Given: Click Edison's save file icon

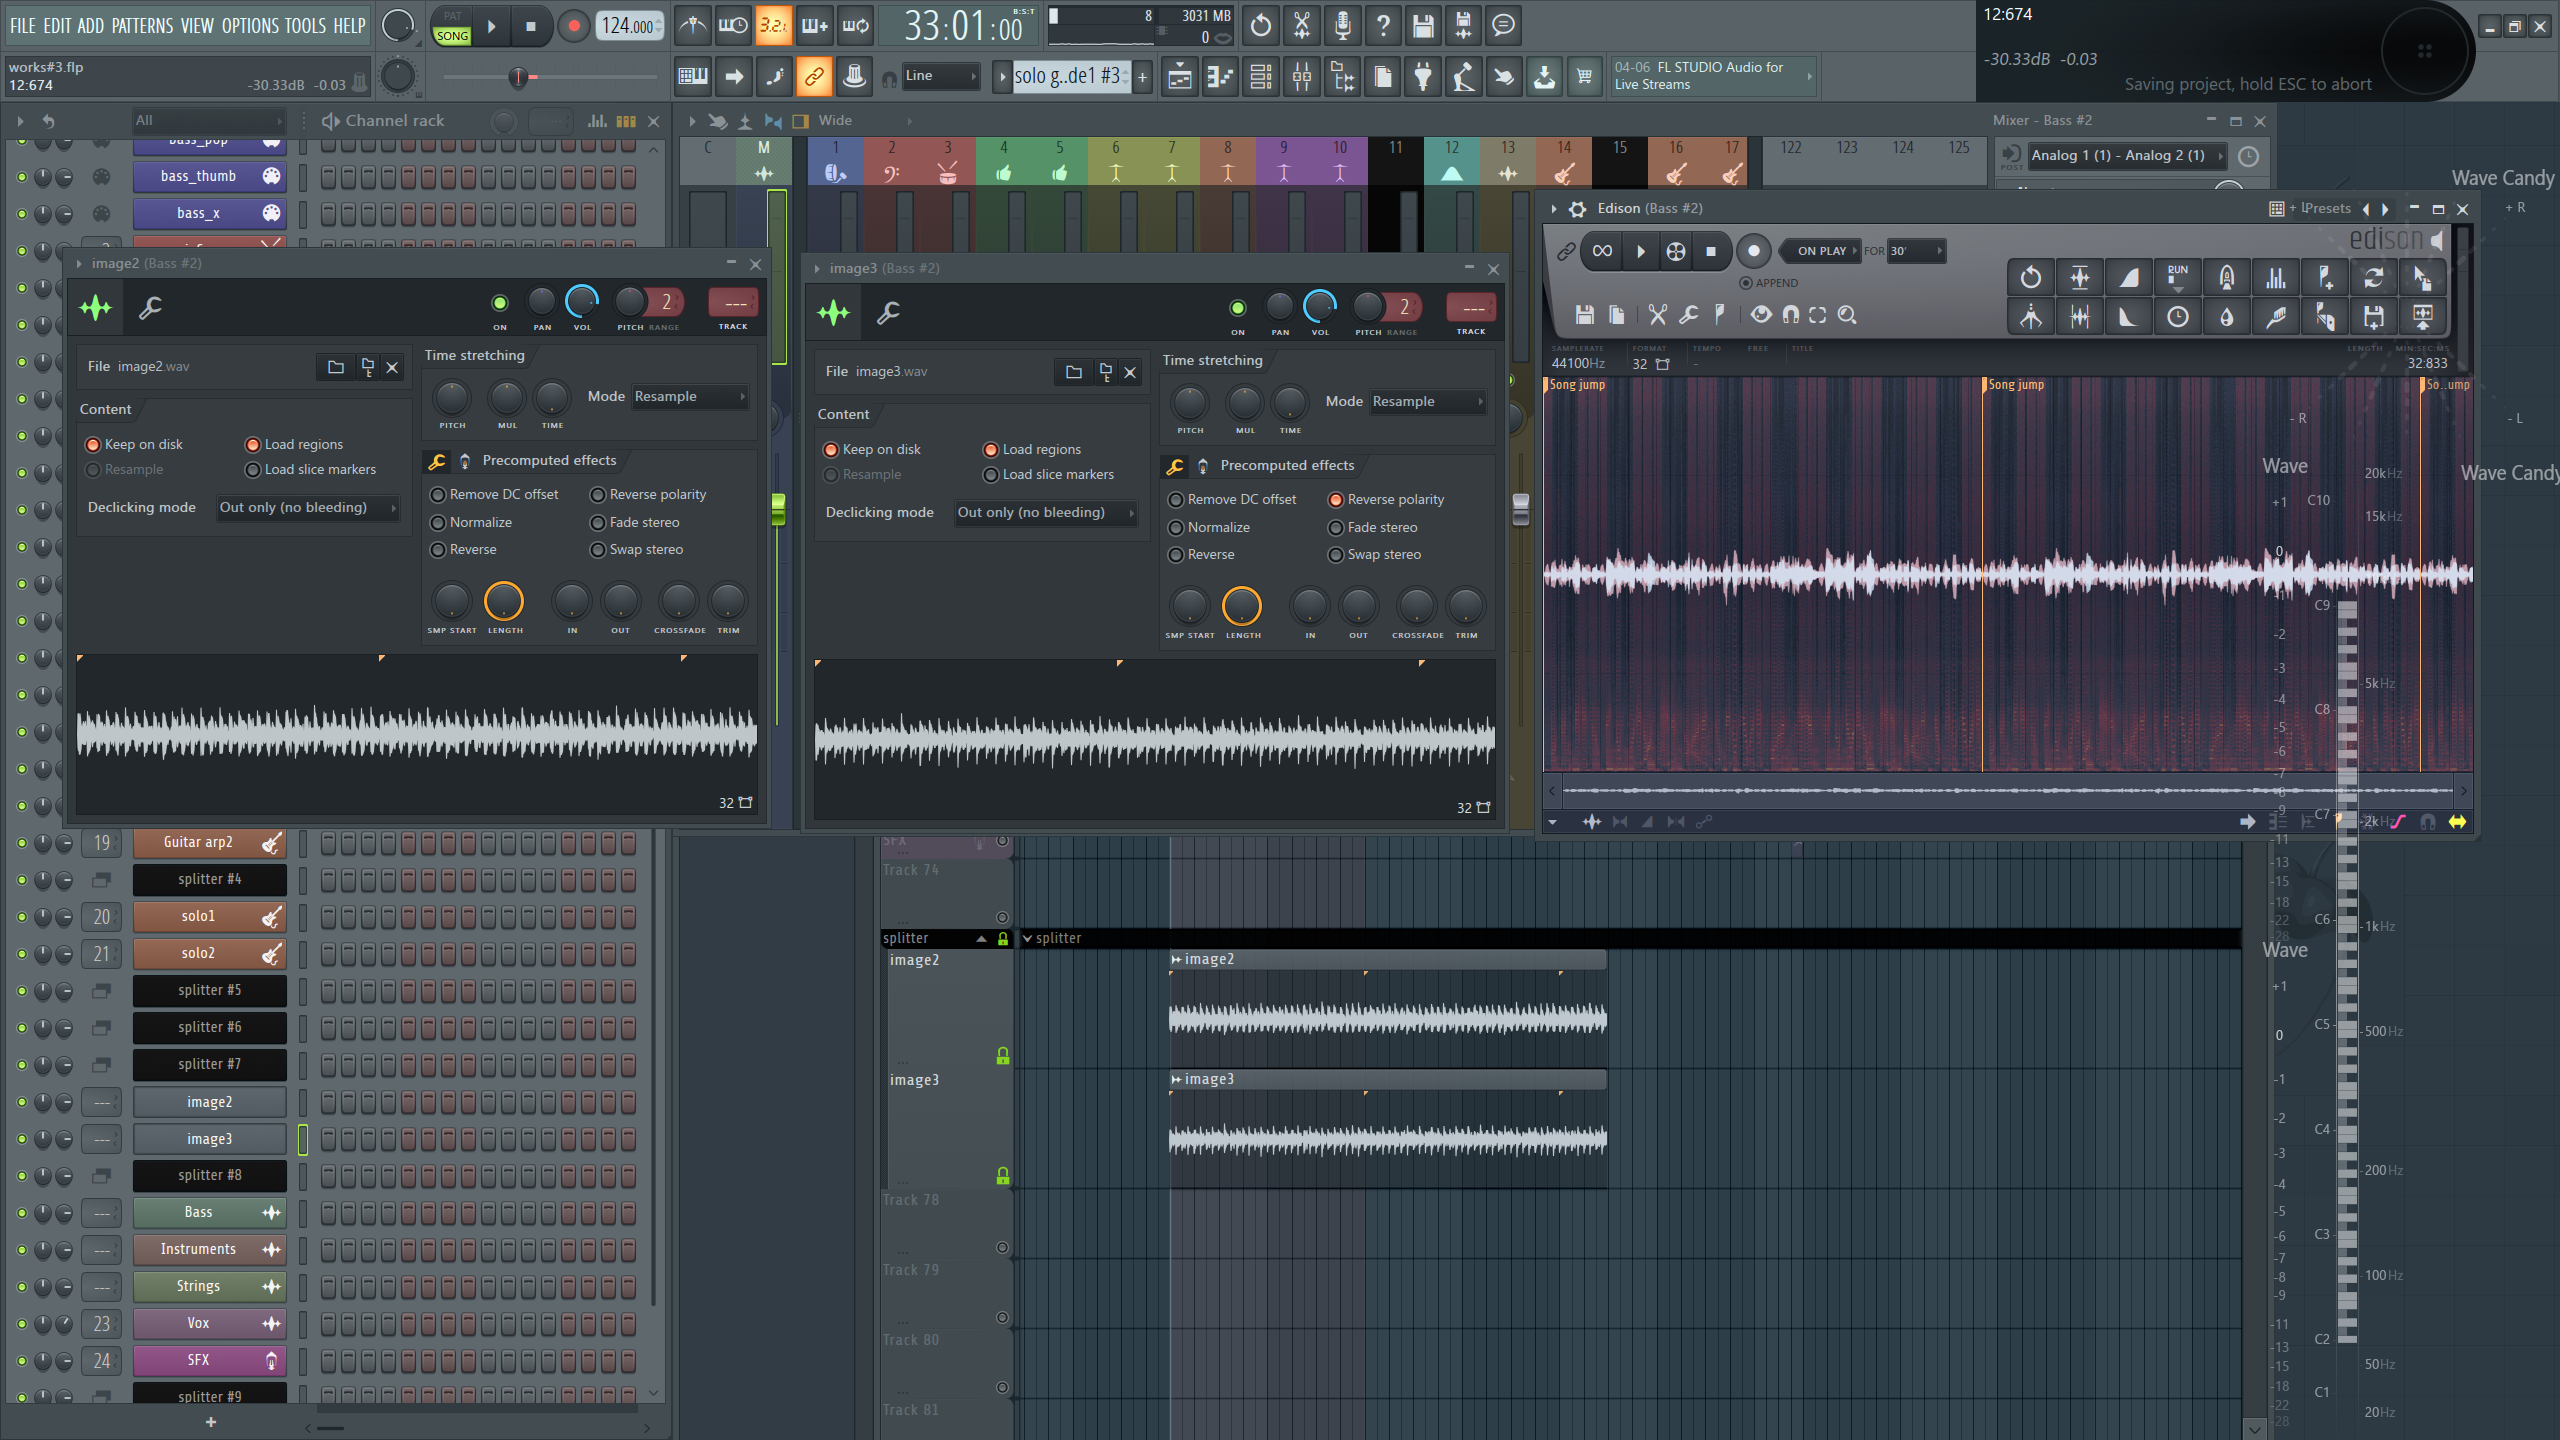Looking at the screenshot, I should tap(1585, 315).
